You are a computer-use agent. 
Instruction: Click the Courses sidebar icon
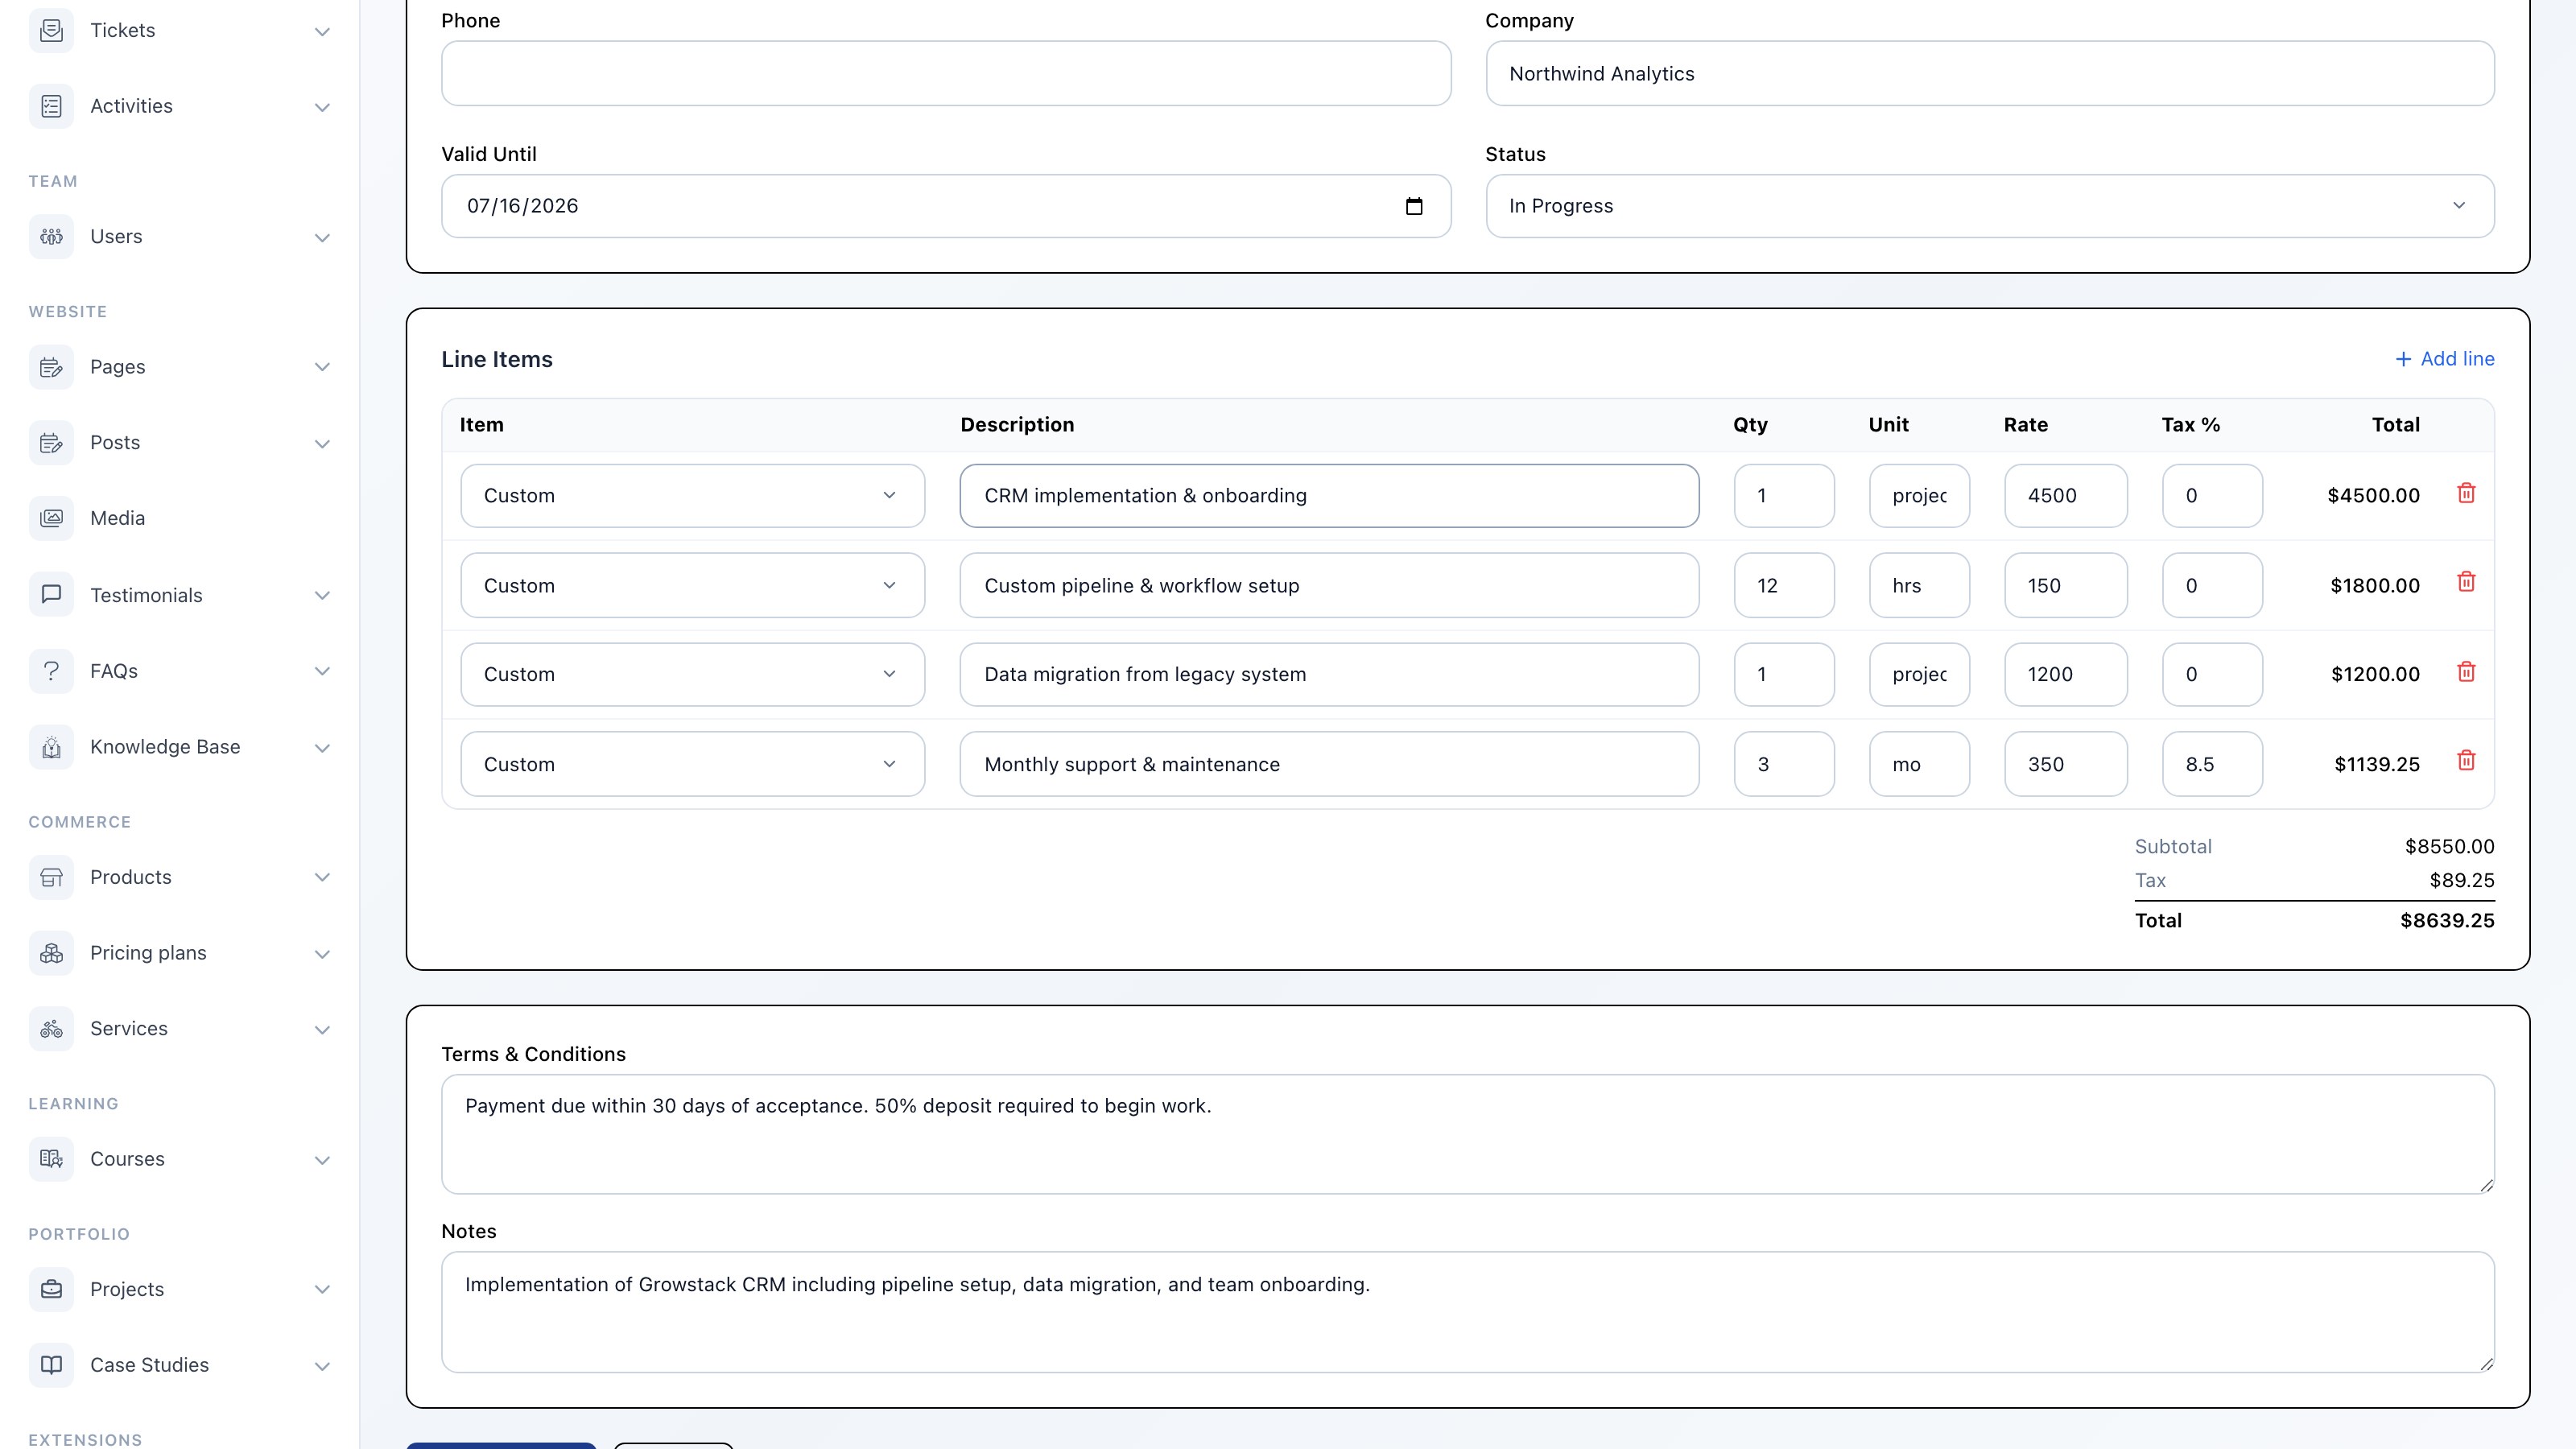point(51,1159)
